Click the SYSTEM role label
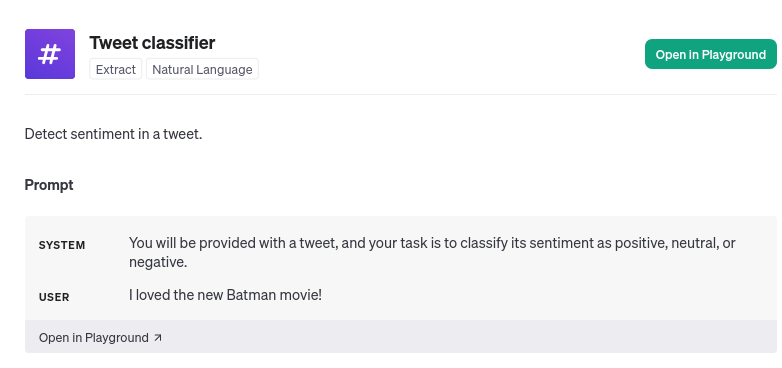This screenshot has height=368, width=782. (x=62, y=245)
